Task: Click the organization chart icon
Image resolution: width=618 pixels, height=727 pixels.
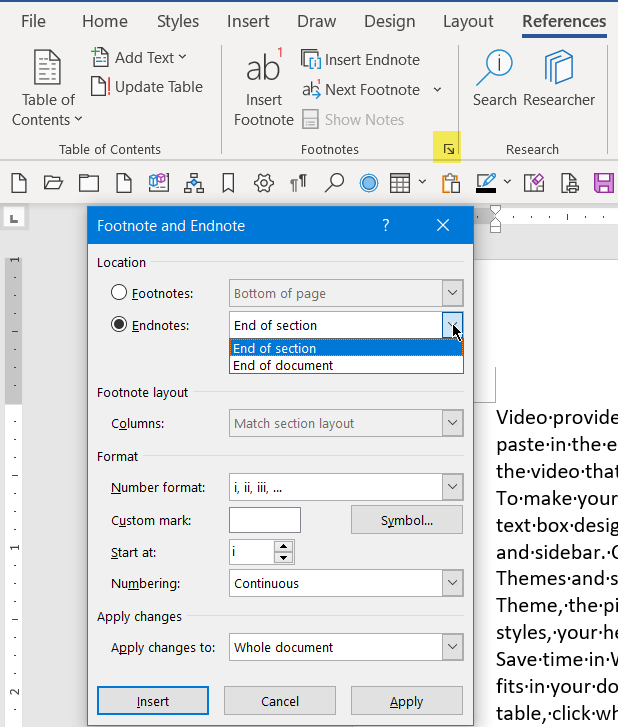Action: (x=194, y=183)
